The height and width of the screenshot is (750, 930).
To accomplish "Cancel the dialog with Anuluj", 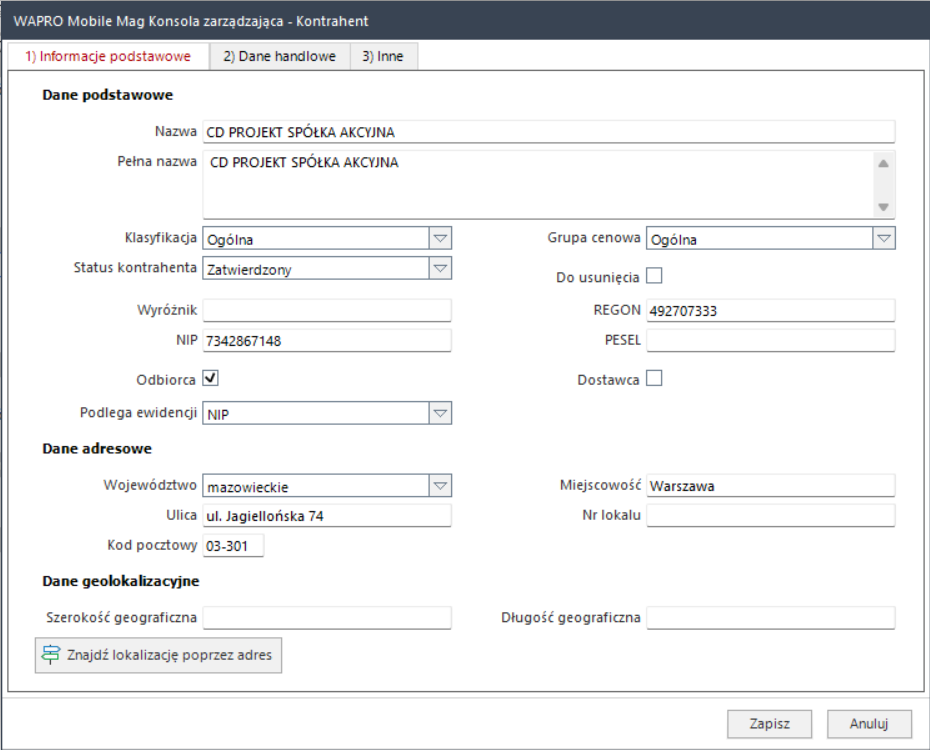I will click(x=869, y=724).
